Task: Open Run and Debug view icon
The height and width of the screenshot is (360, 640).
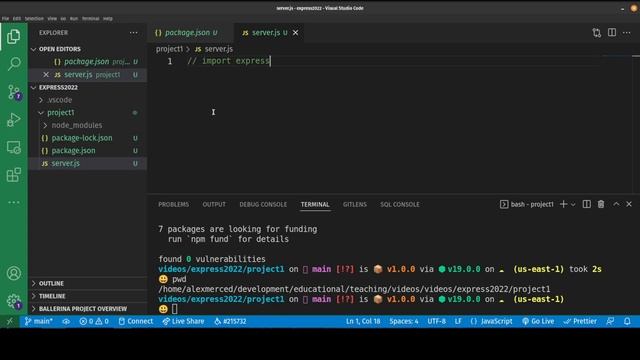Action: pos(13,120)
